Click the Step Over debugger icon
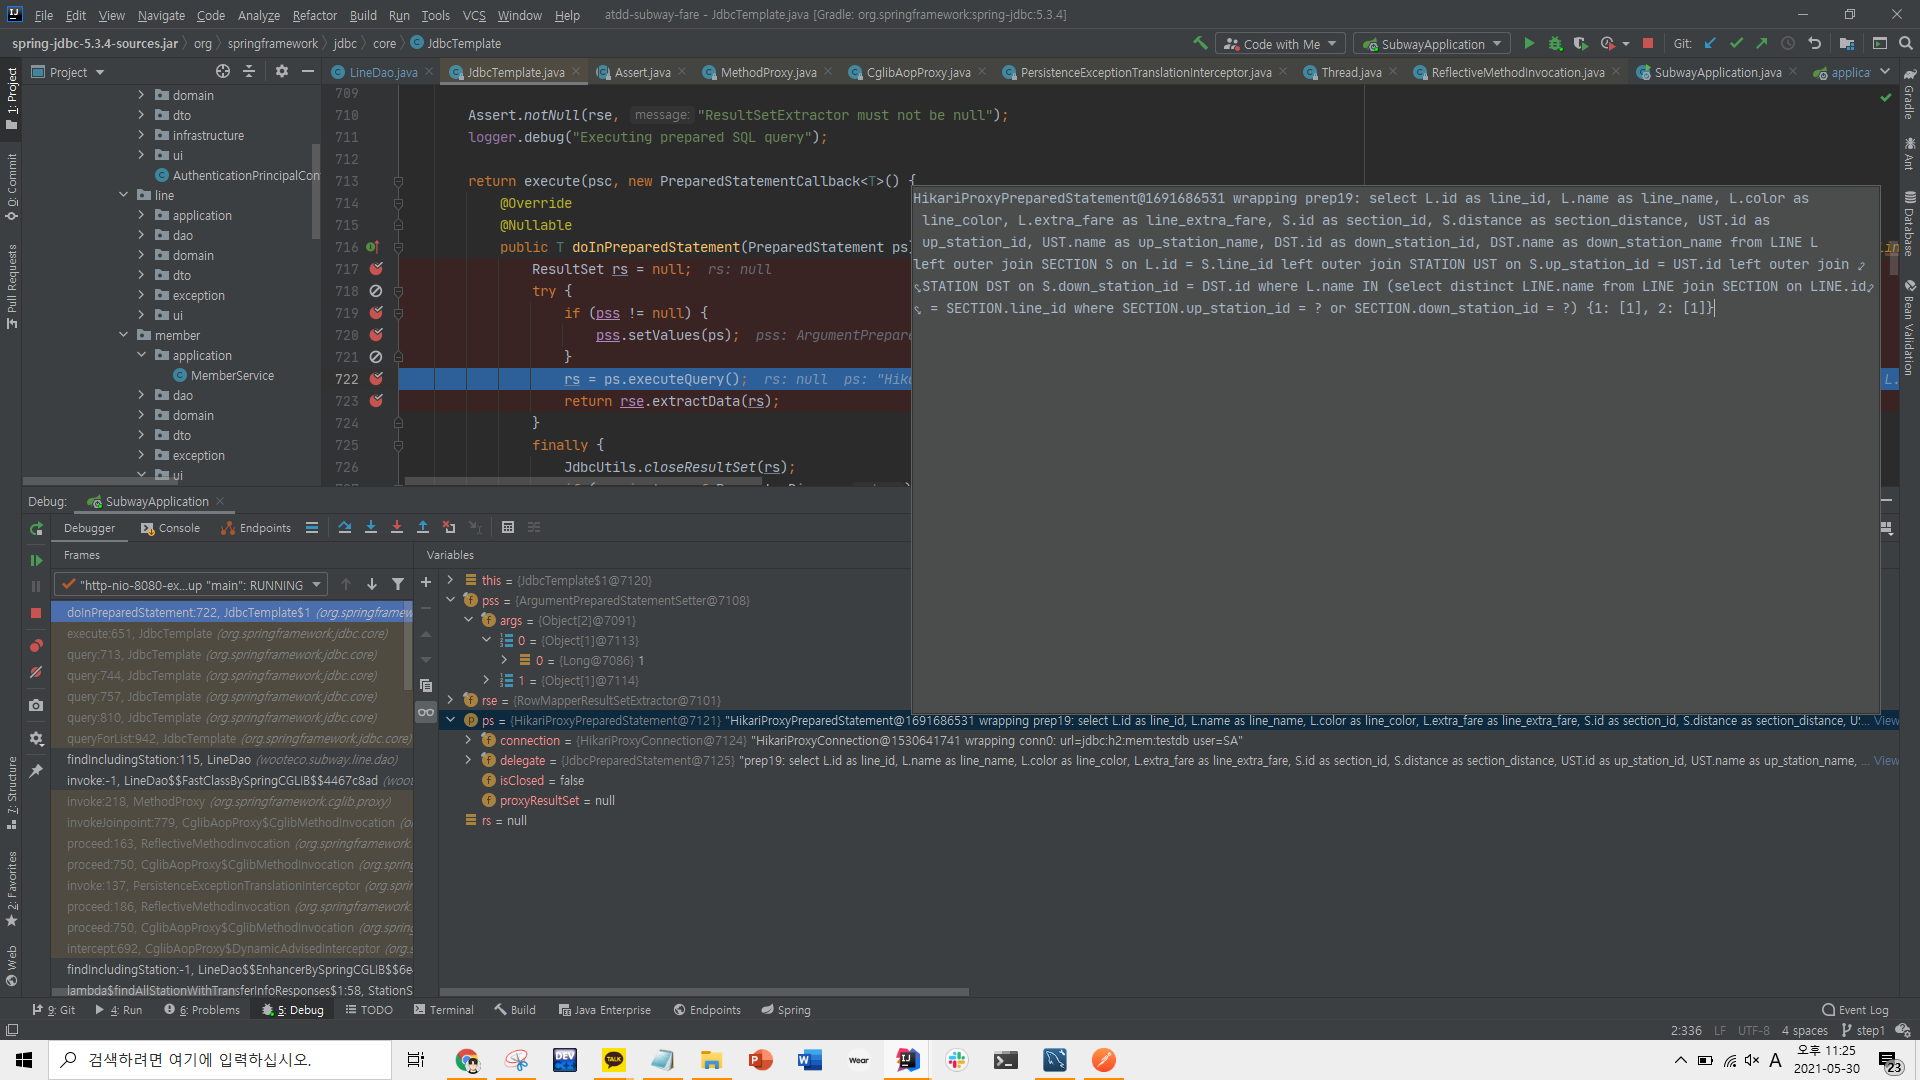Image resolution: width=1920 pixels, height=1080 pixels. click(x=345, y=528)
